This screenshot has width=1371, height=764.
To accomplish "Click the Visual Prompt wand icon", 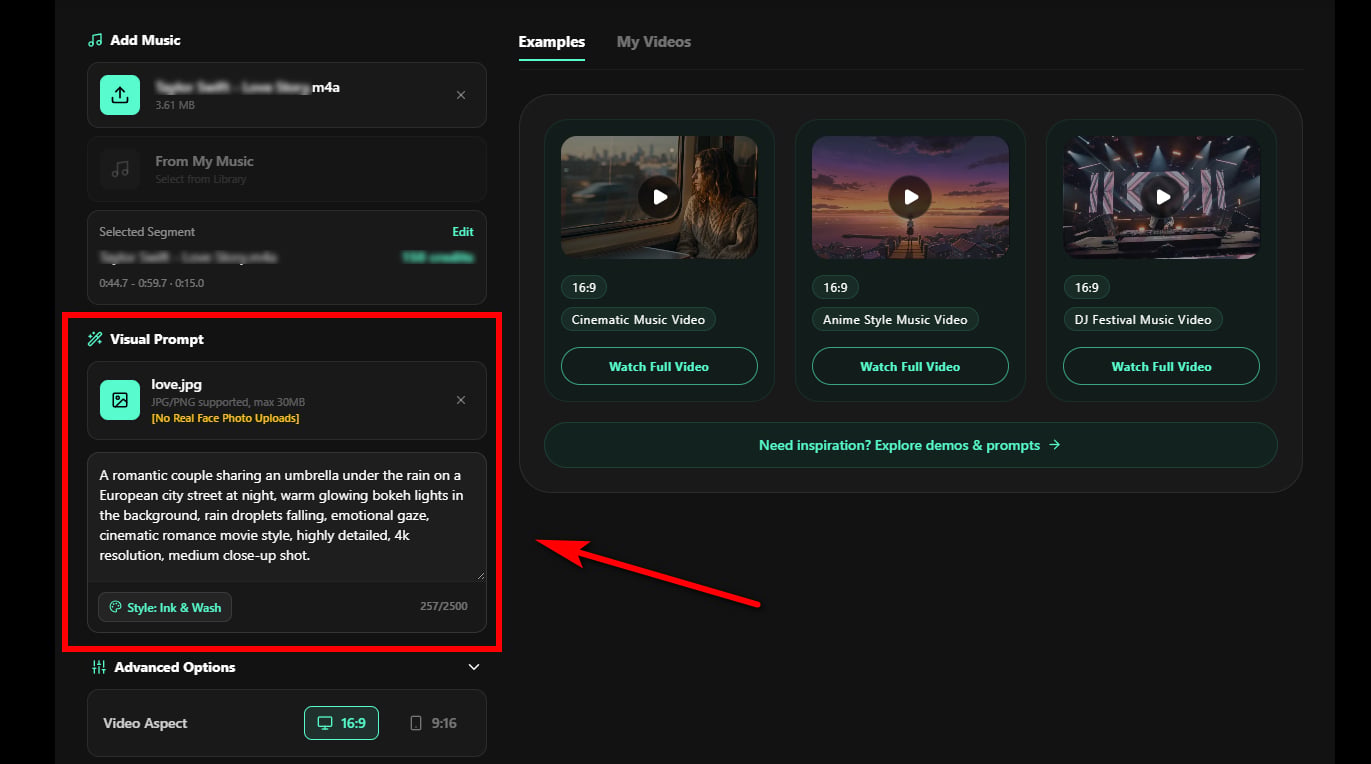I will [95, 339].
